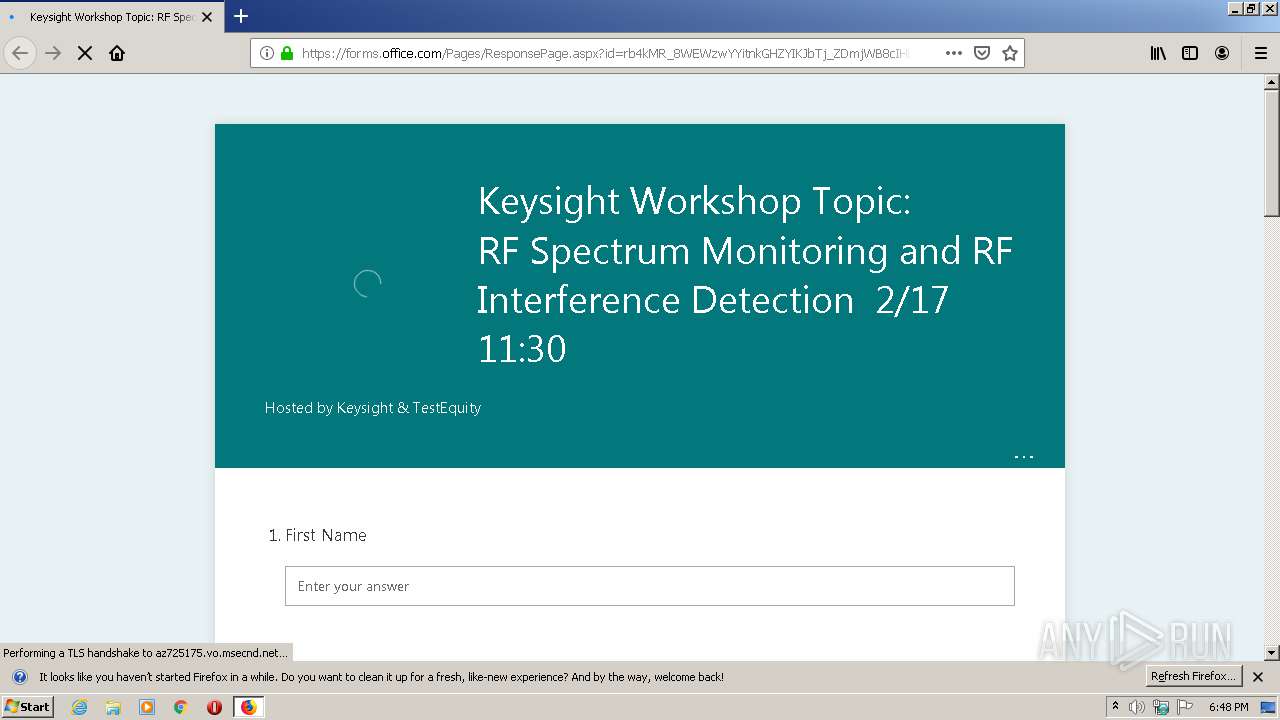Open Opera from the taskbar
This screenshot has width=1280, height=720.
(214, 707)
